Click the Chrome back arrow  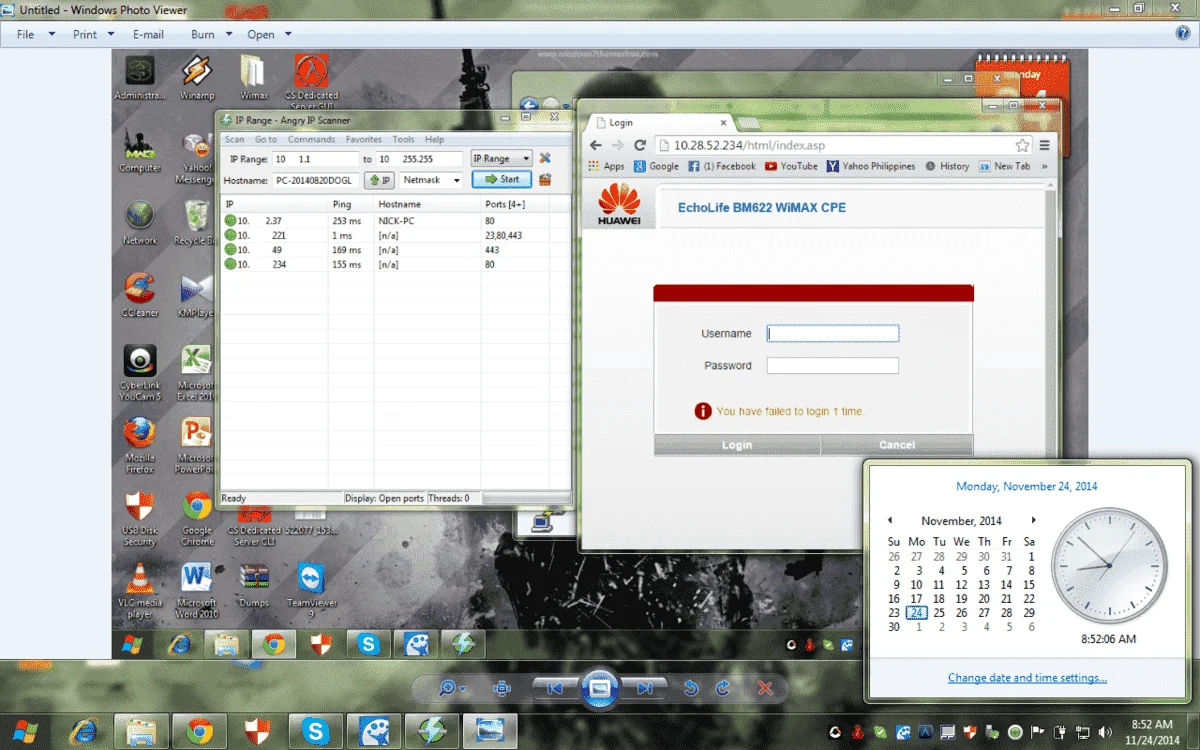pos(597,145)
